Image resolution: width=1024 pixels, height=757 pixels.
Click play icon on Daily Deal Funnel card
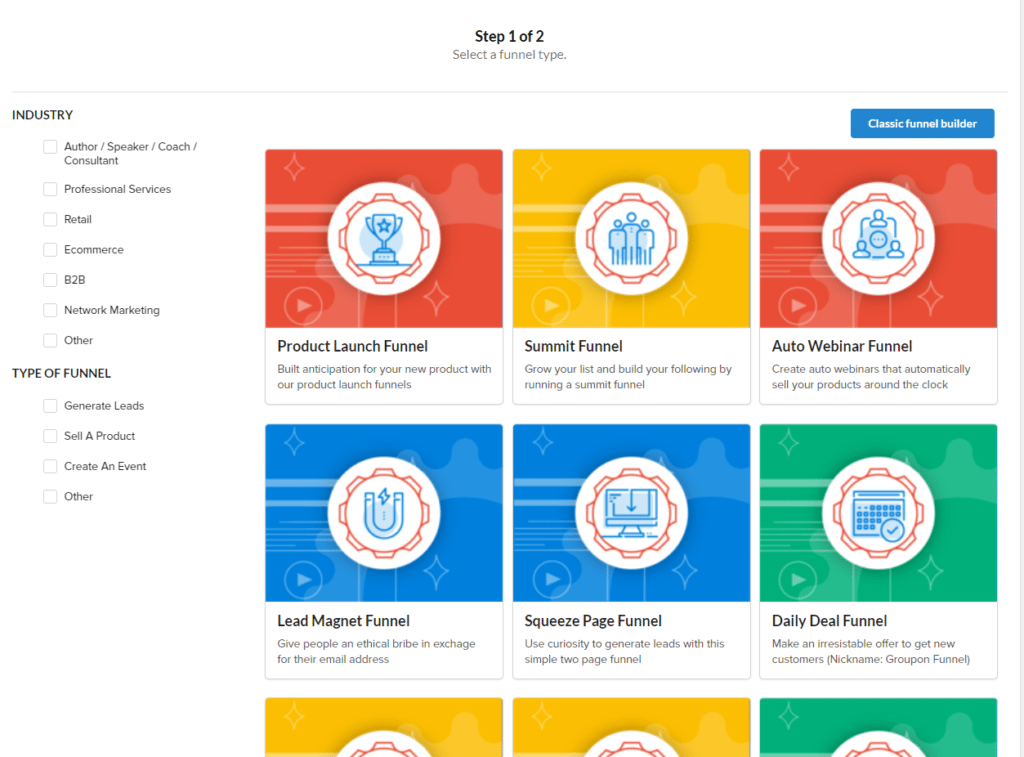[798, 579]
